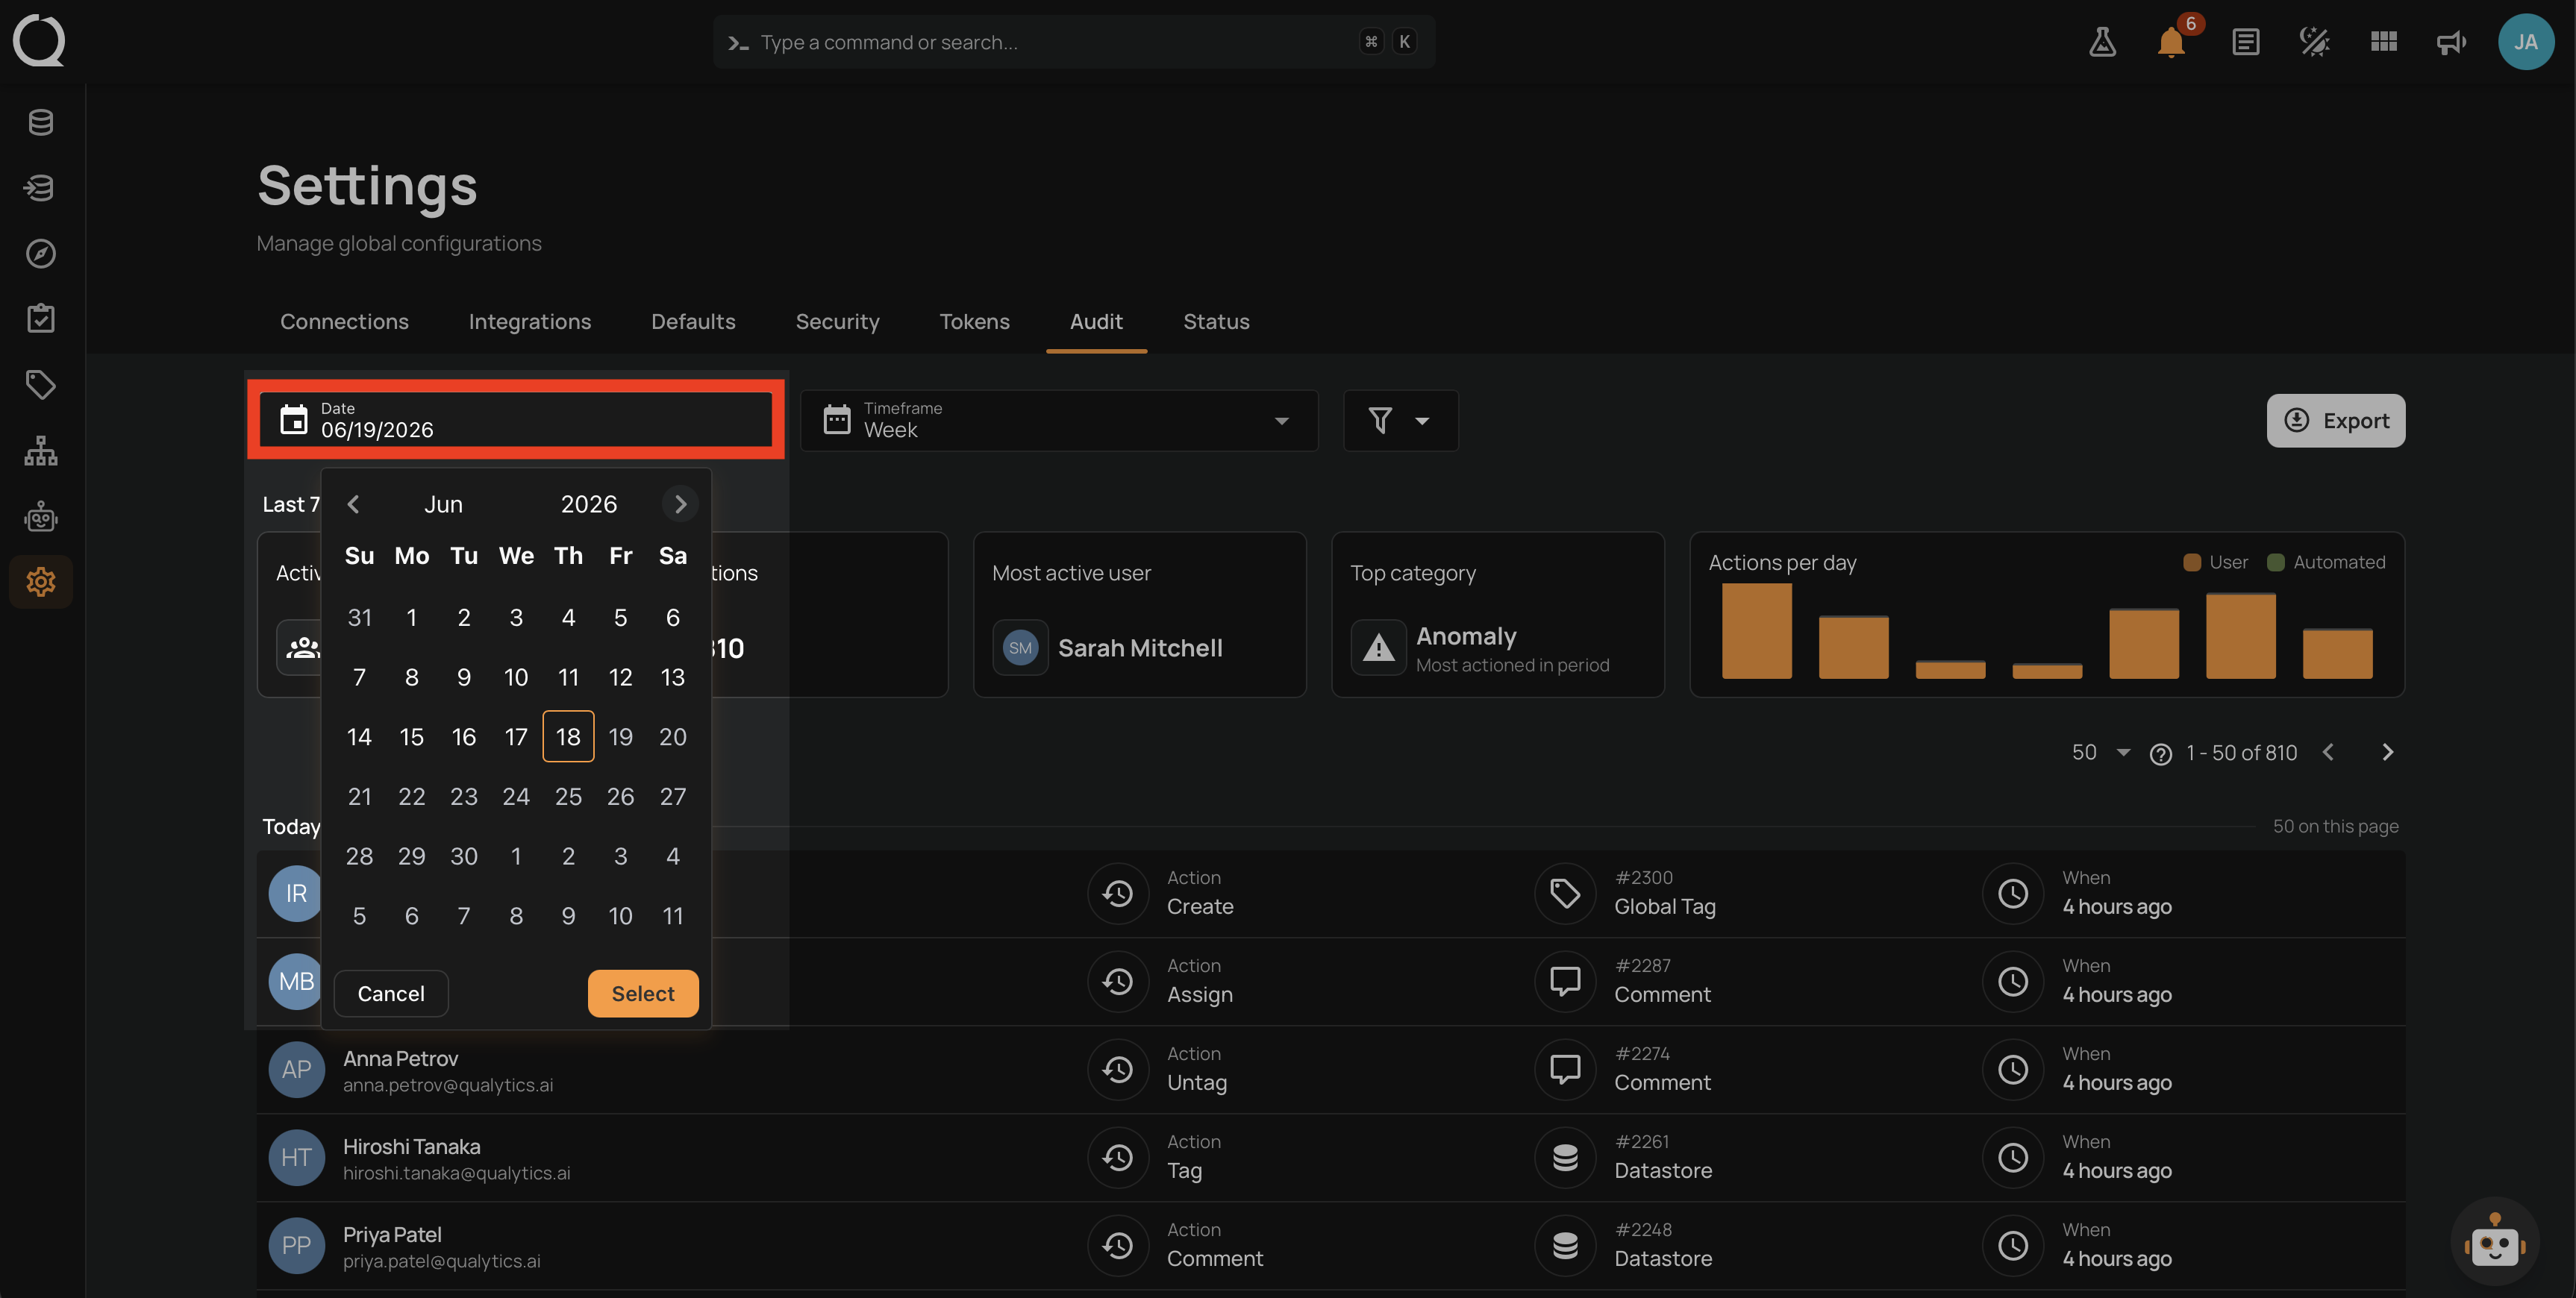This screenshot has width=2576, height=1298.
Task: Open the Settings gear sidebar icon
Action: [41, 582]
